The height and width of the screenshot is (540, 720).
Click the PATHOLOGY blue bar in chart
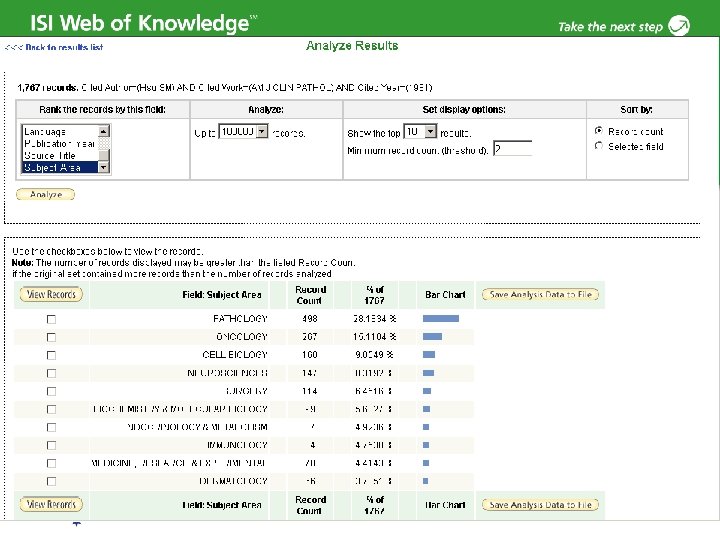[441, 318]
